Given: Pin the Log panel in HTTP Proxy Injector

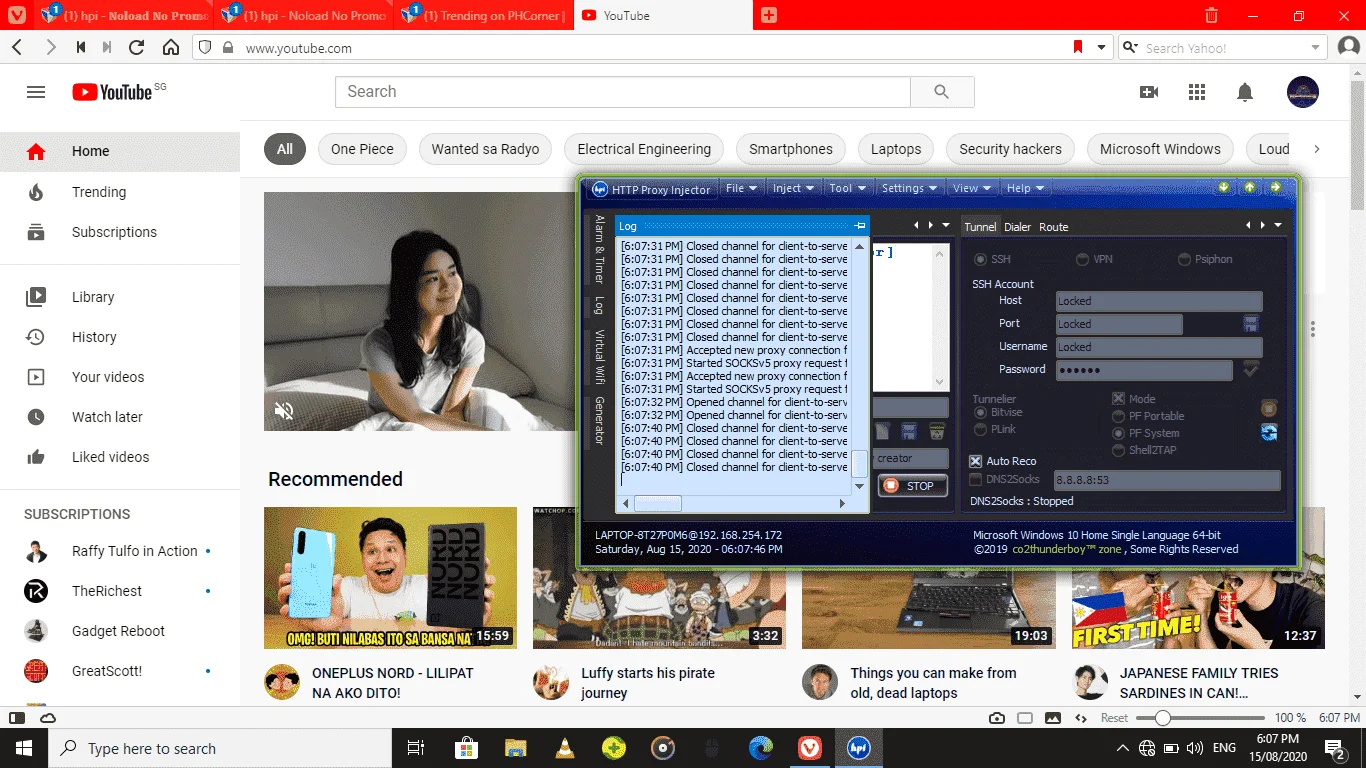Looking at the screenshot, I should (x=861, y=226).
